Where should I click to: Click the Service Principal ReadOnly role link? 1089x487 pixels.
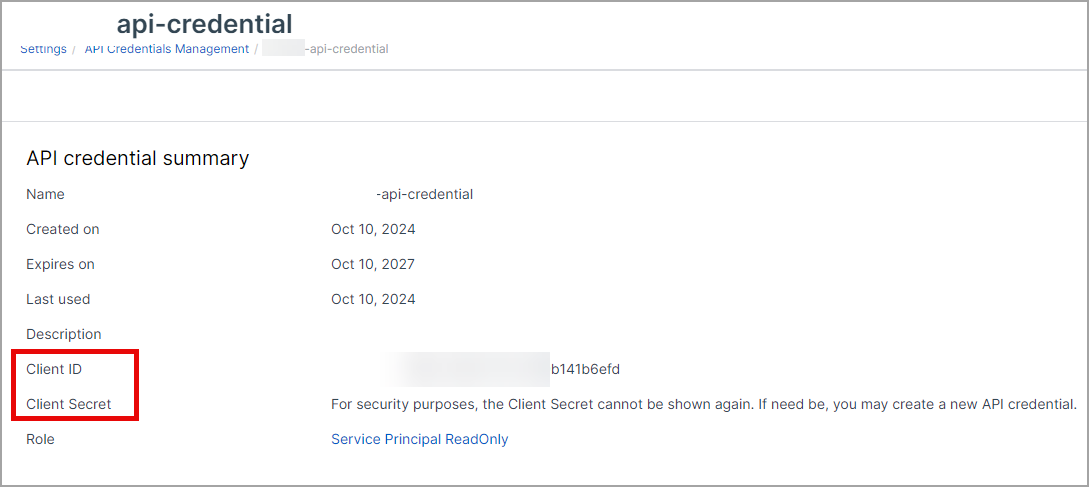point(419,439)
